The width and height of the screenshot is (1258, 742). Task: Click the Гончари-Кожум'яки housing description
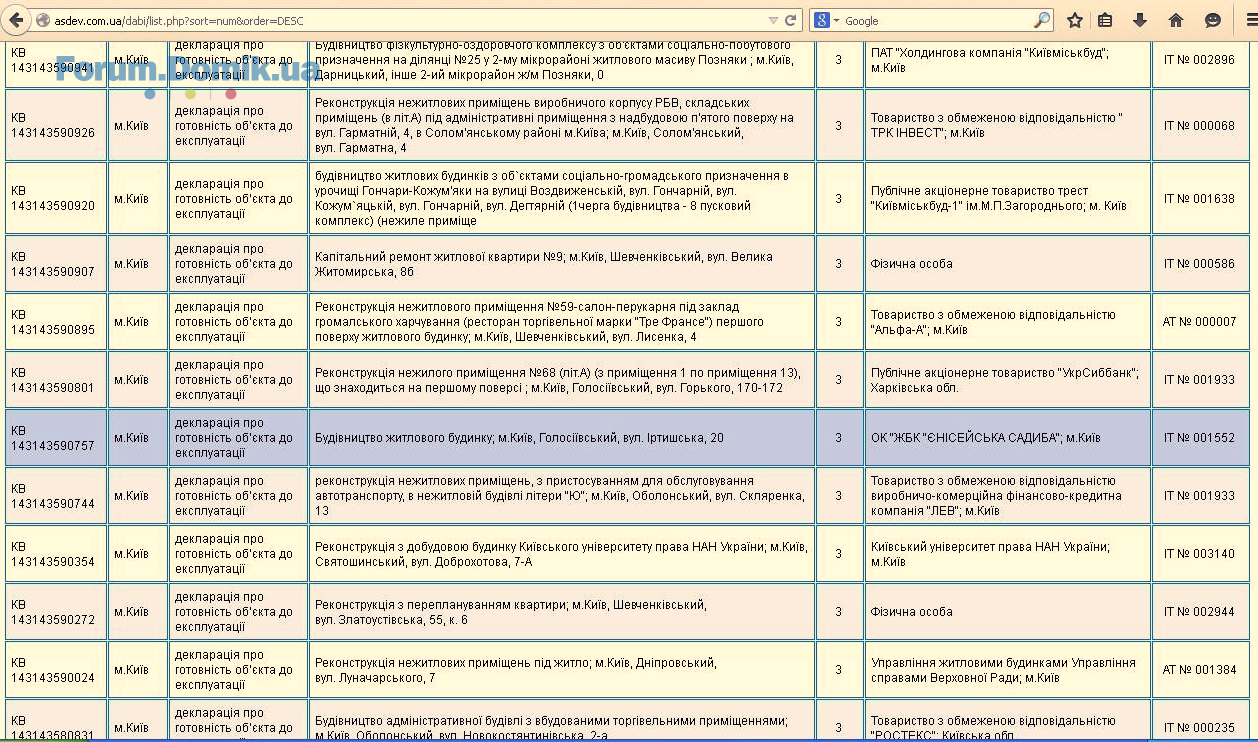562,198
